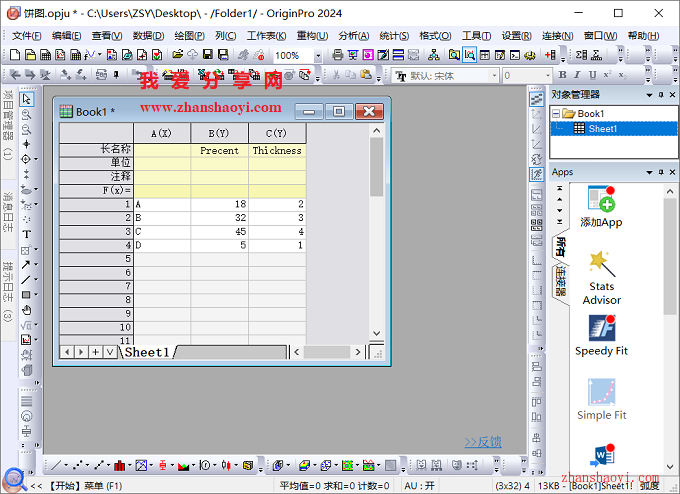
Task: Open the sheet list V button
Action: 110,352
